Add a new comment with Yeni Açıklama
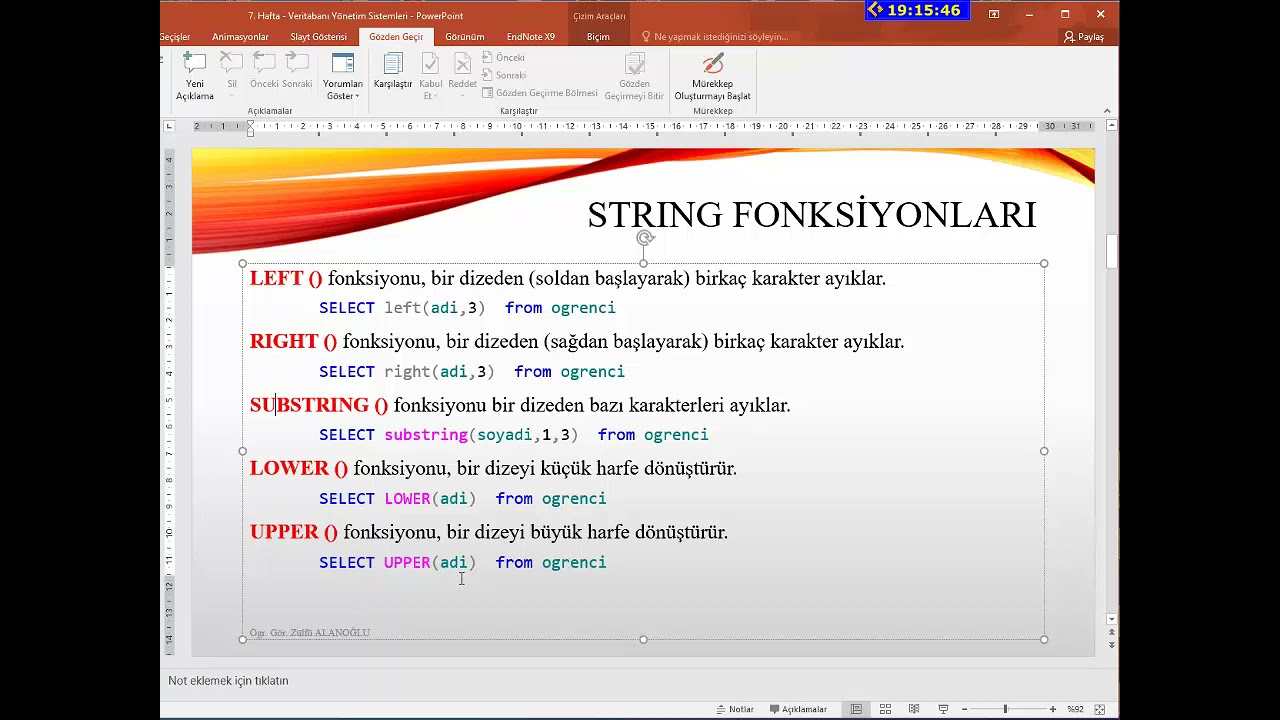 coord(195,77)
